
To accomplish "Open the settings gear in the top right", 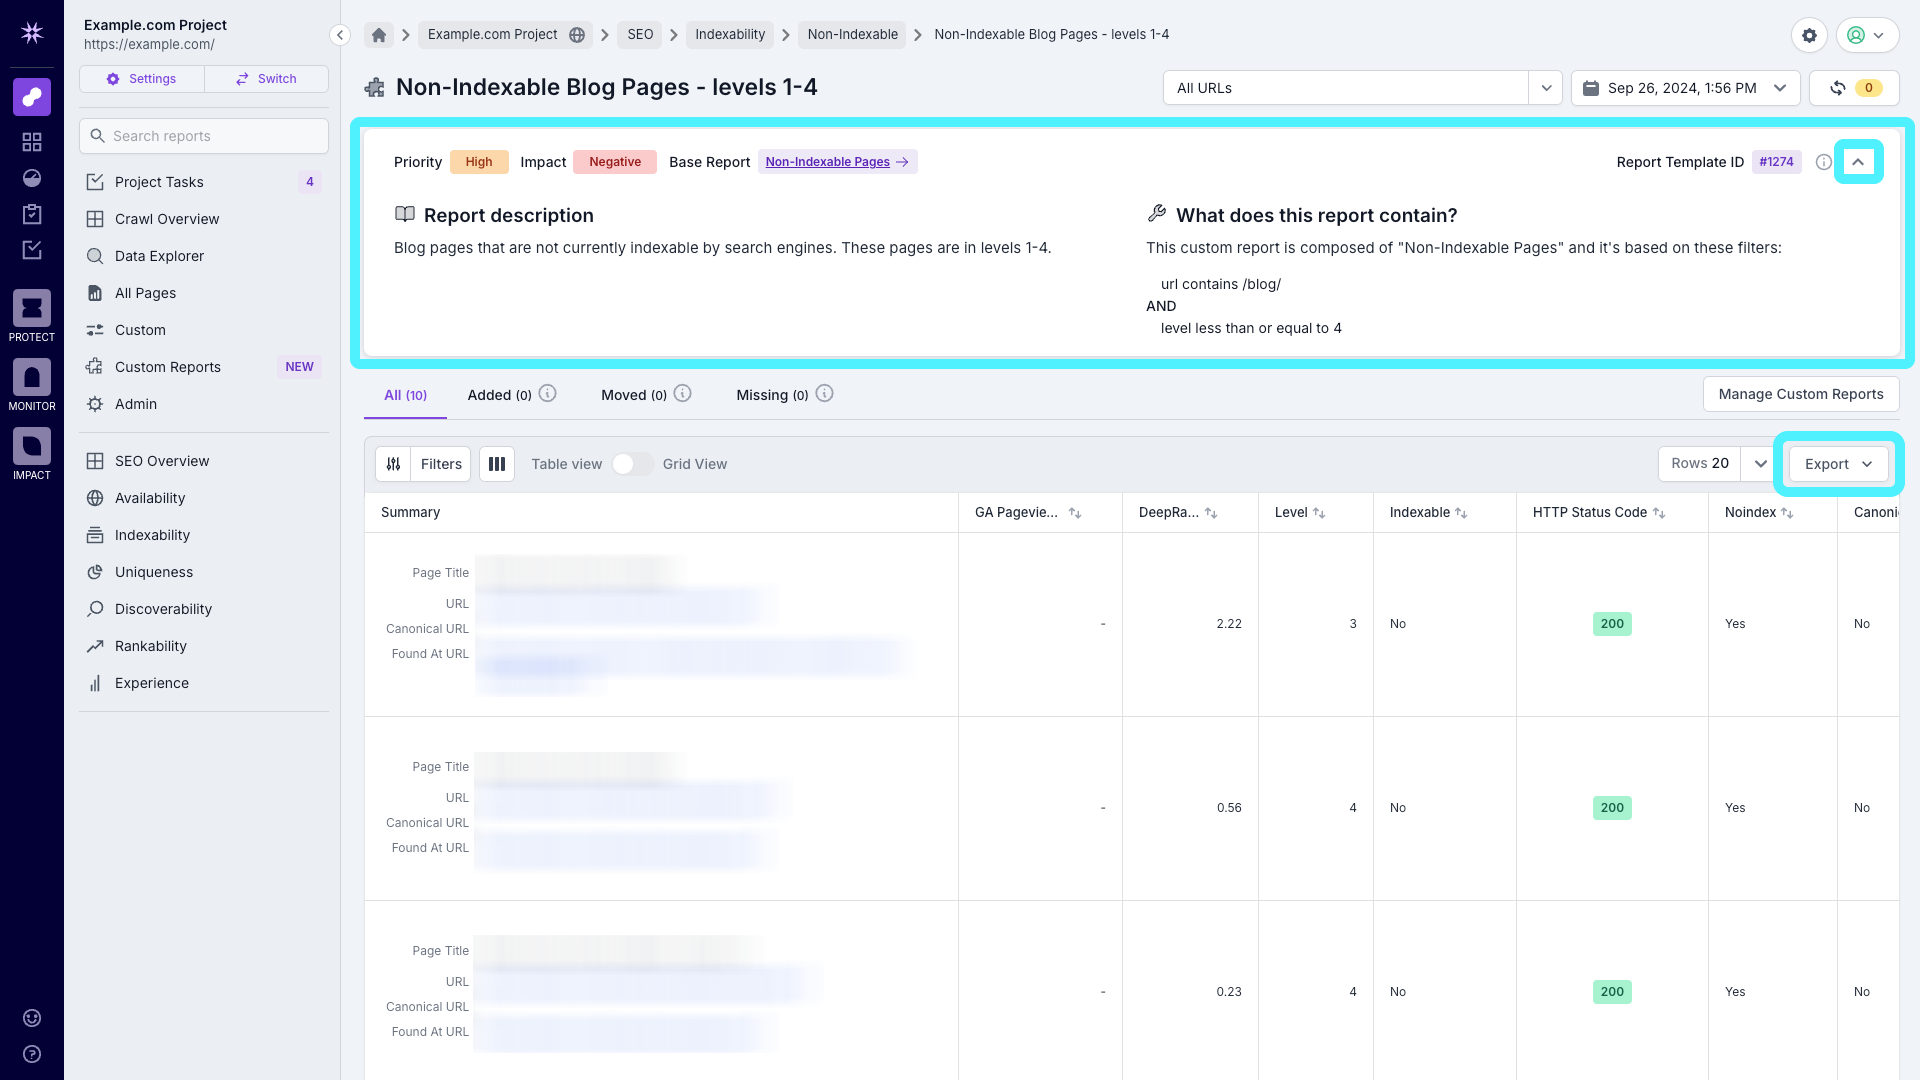I will point(1810,35).
